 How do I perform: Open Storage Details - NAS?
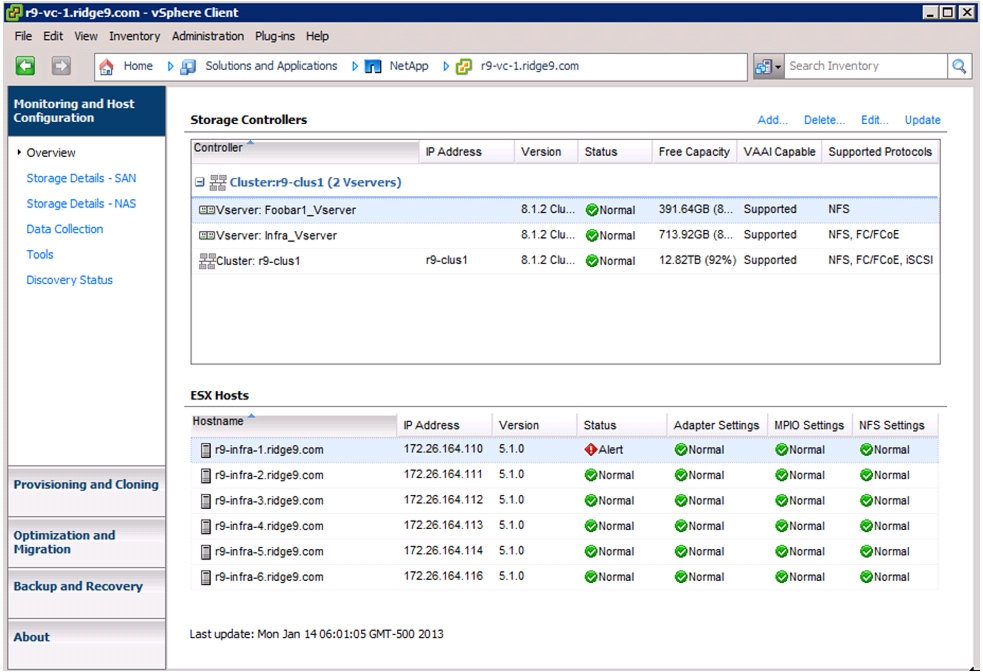click(x=81, y=204)
